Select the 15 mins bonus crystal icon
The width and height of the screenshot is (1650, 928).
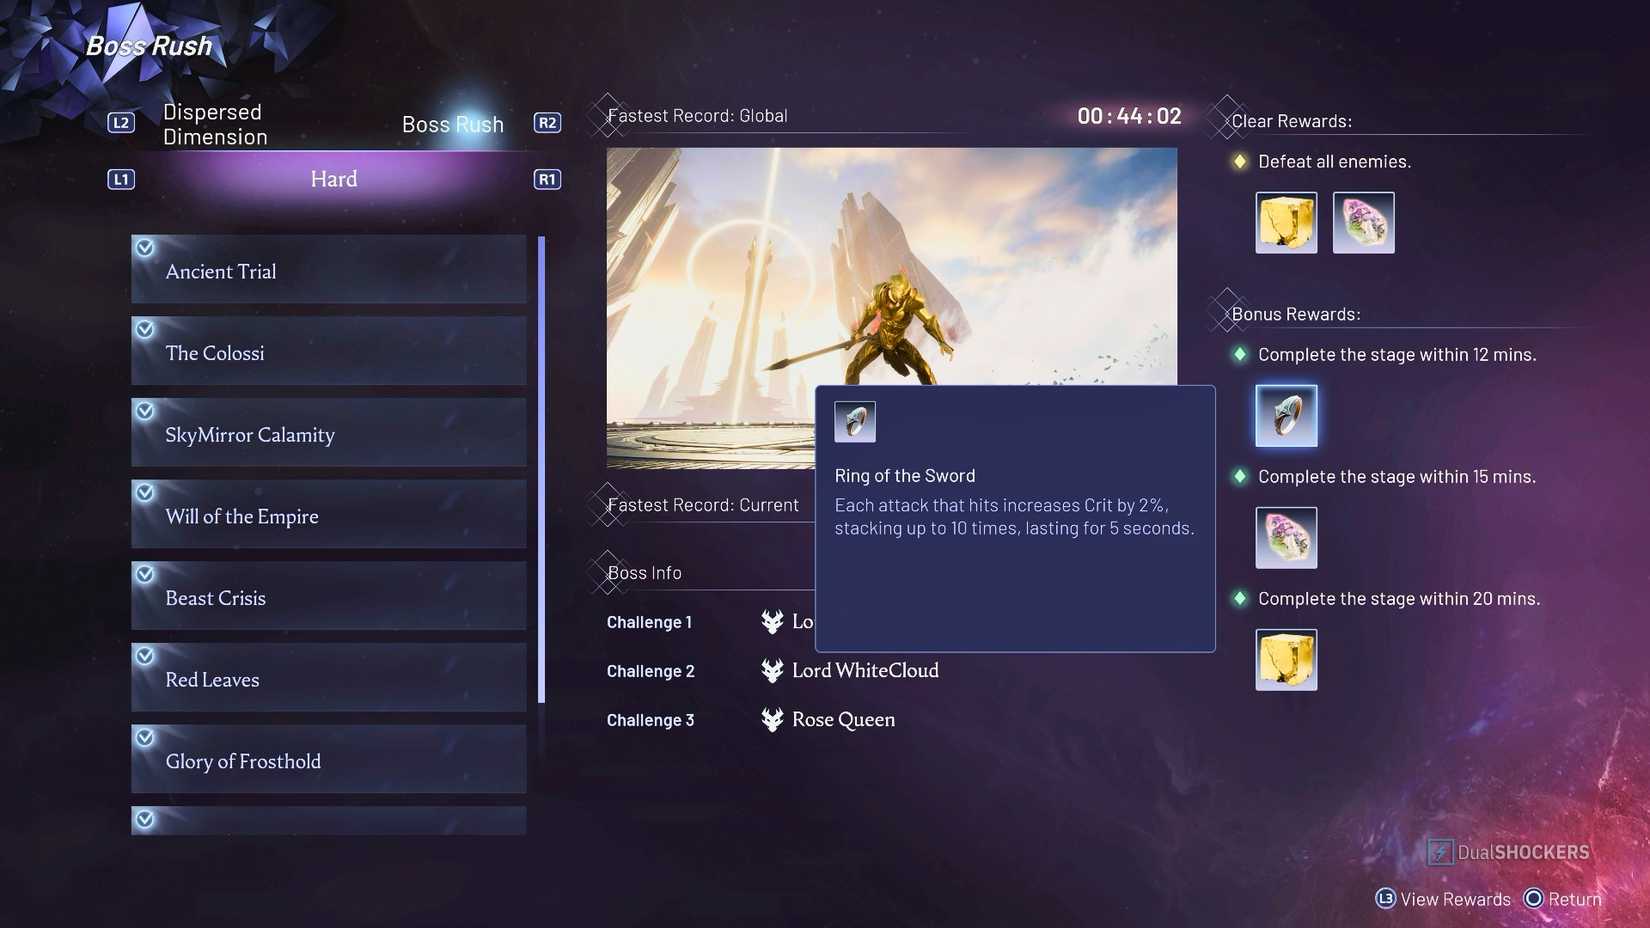point(1286,538)
